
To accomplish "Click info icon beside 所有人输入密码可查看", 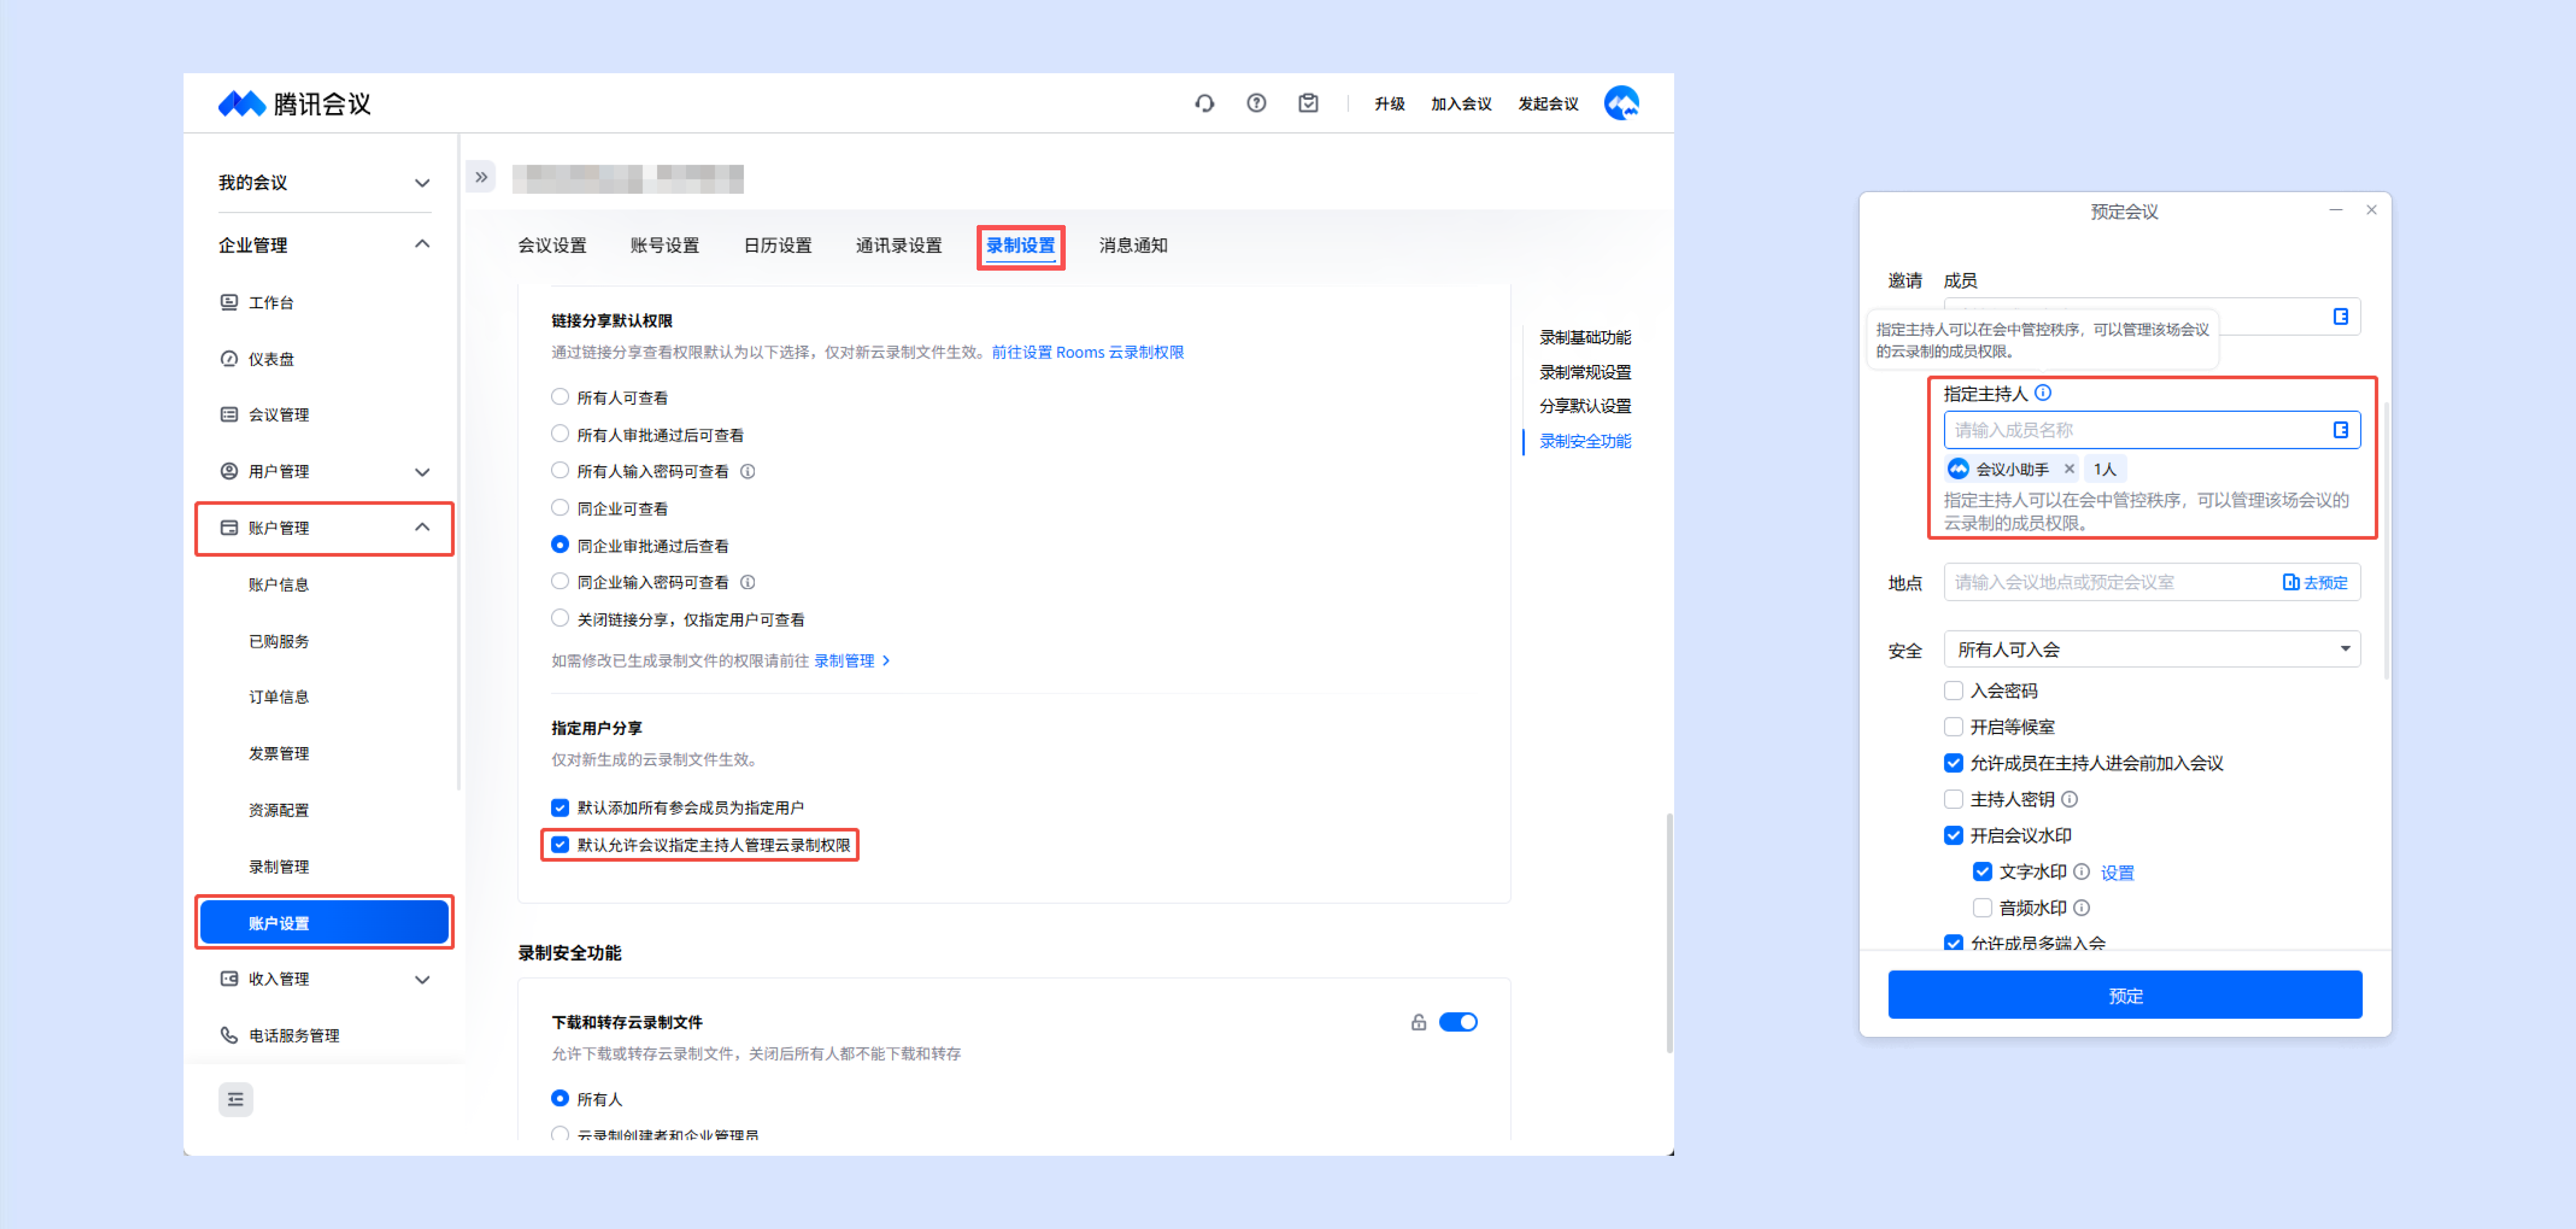I will [x=747, y=471].
